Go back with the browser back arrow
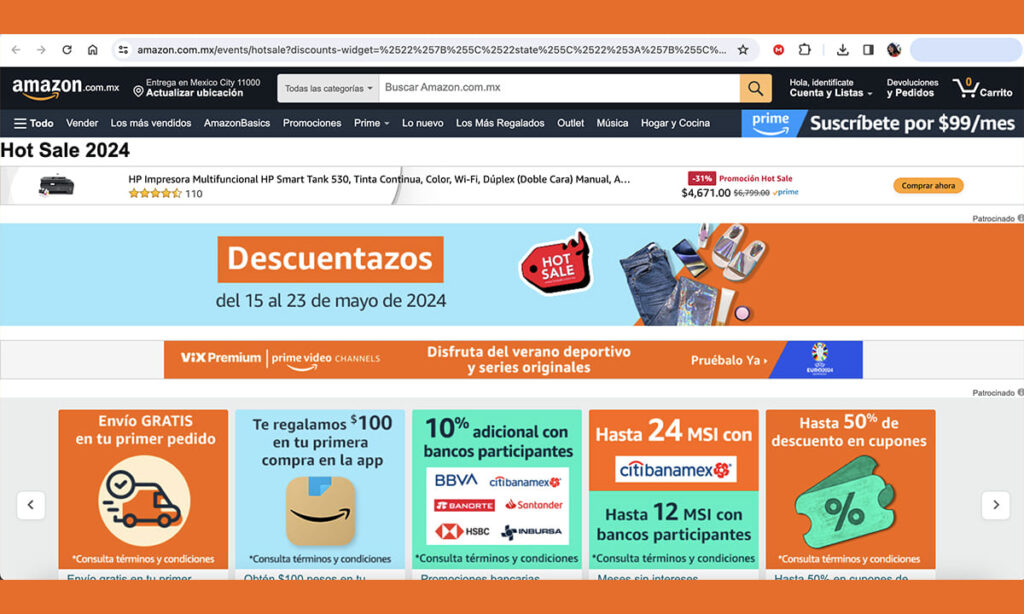This screenshot has width=1024, height=614. coord(16,50)
